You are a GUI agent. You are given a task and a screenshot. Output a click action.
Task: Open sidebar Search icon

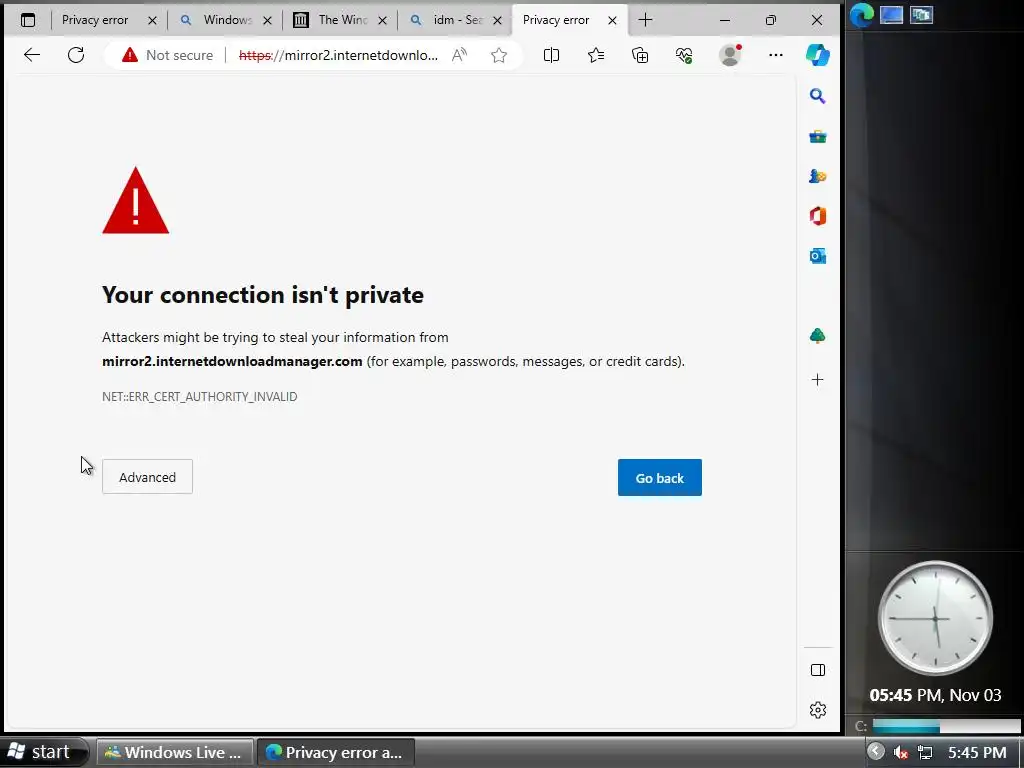pyautogui.click(x=818, y=97)
